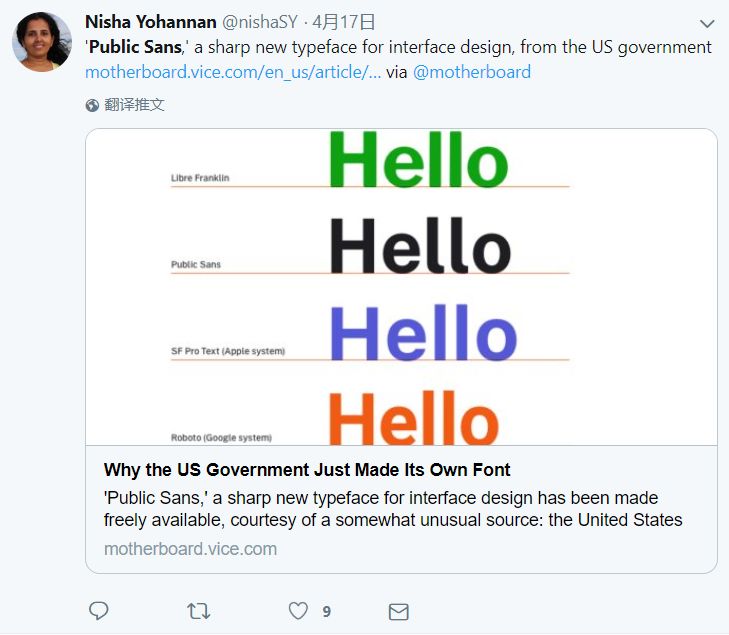
Task: Click the green Libre Franklin Hello sample
Action: tap(418, 160)
